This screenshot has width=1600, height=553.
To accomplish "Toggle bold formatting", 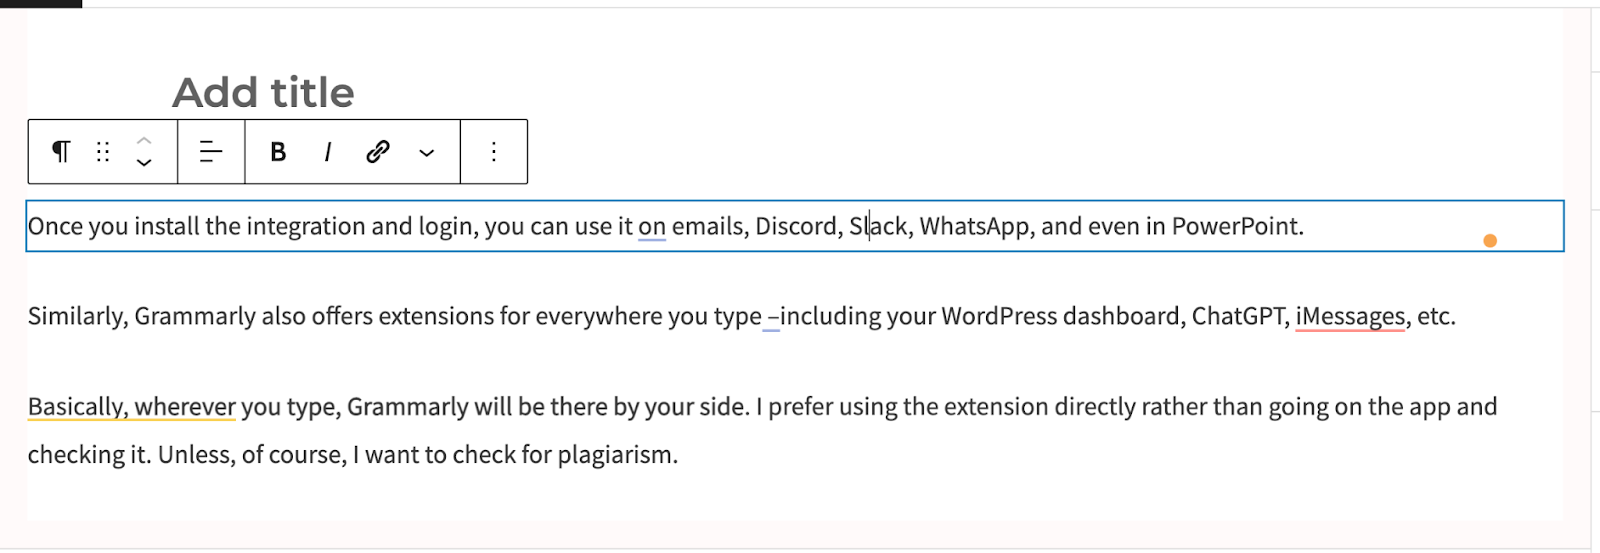I will [x=278, y=151].
